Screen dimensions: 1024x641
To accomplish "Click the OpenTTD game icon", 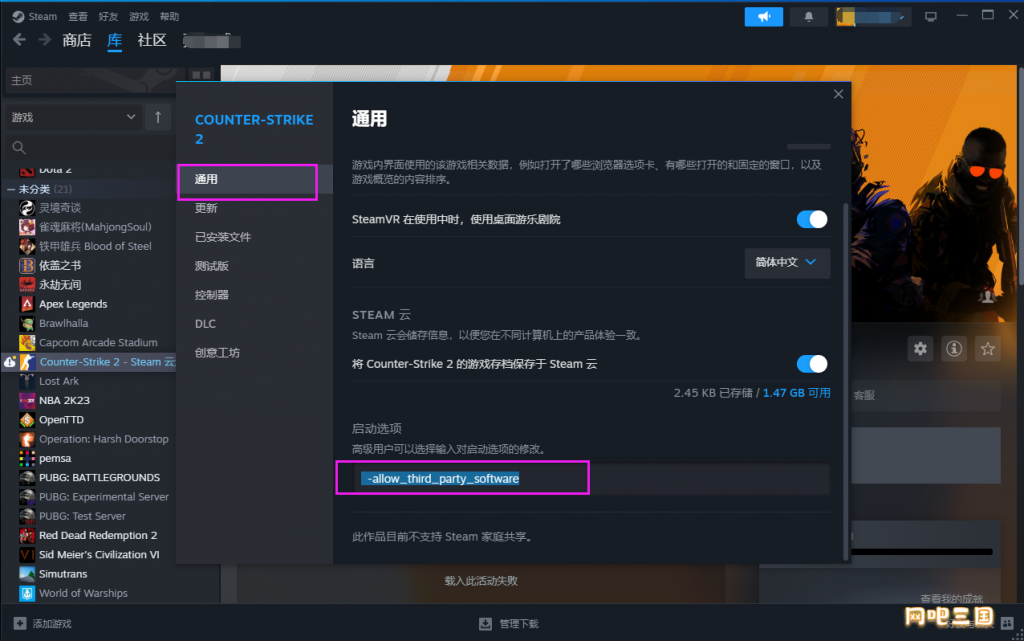I will point(27,420).
